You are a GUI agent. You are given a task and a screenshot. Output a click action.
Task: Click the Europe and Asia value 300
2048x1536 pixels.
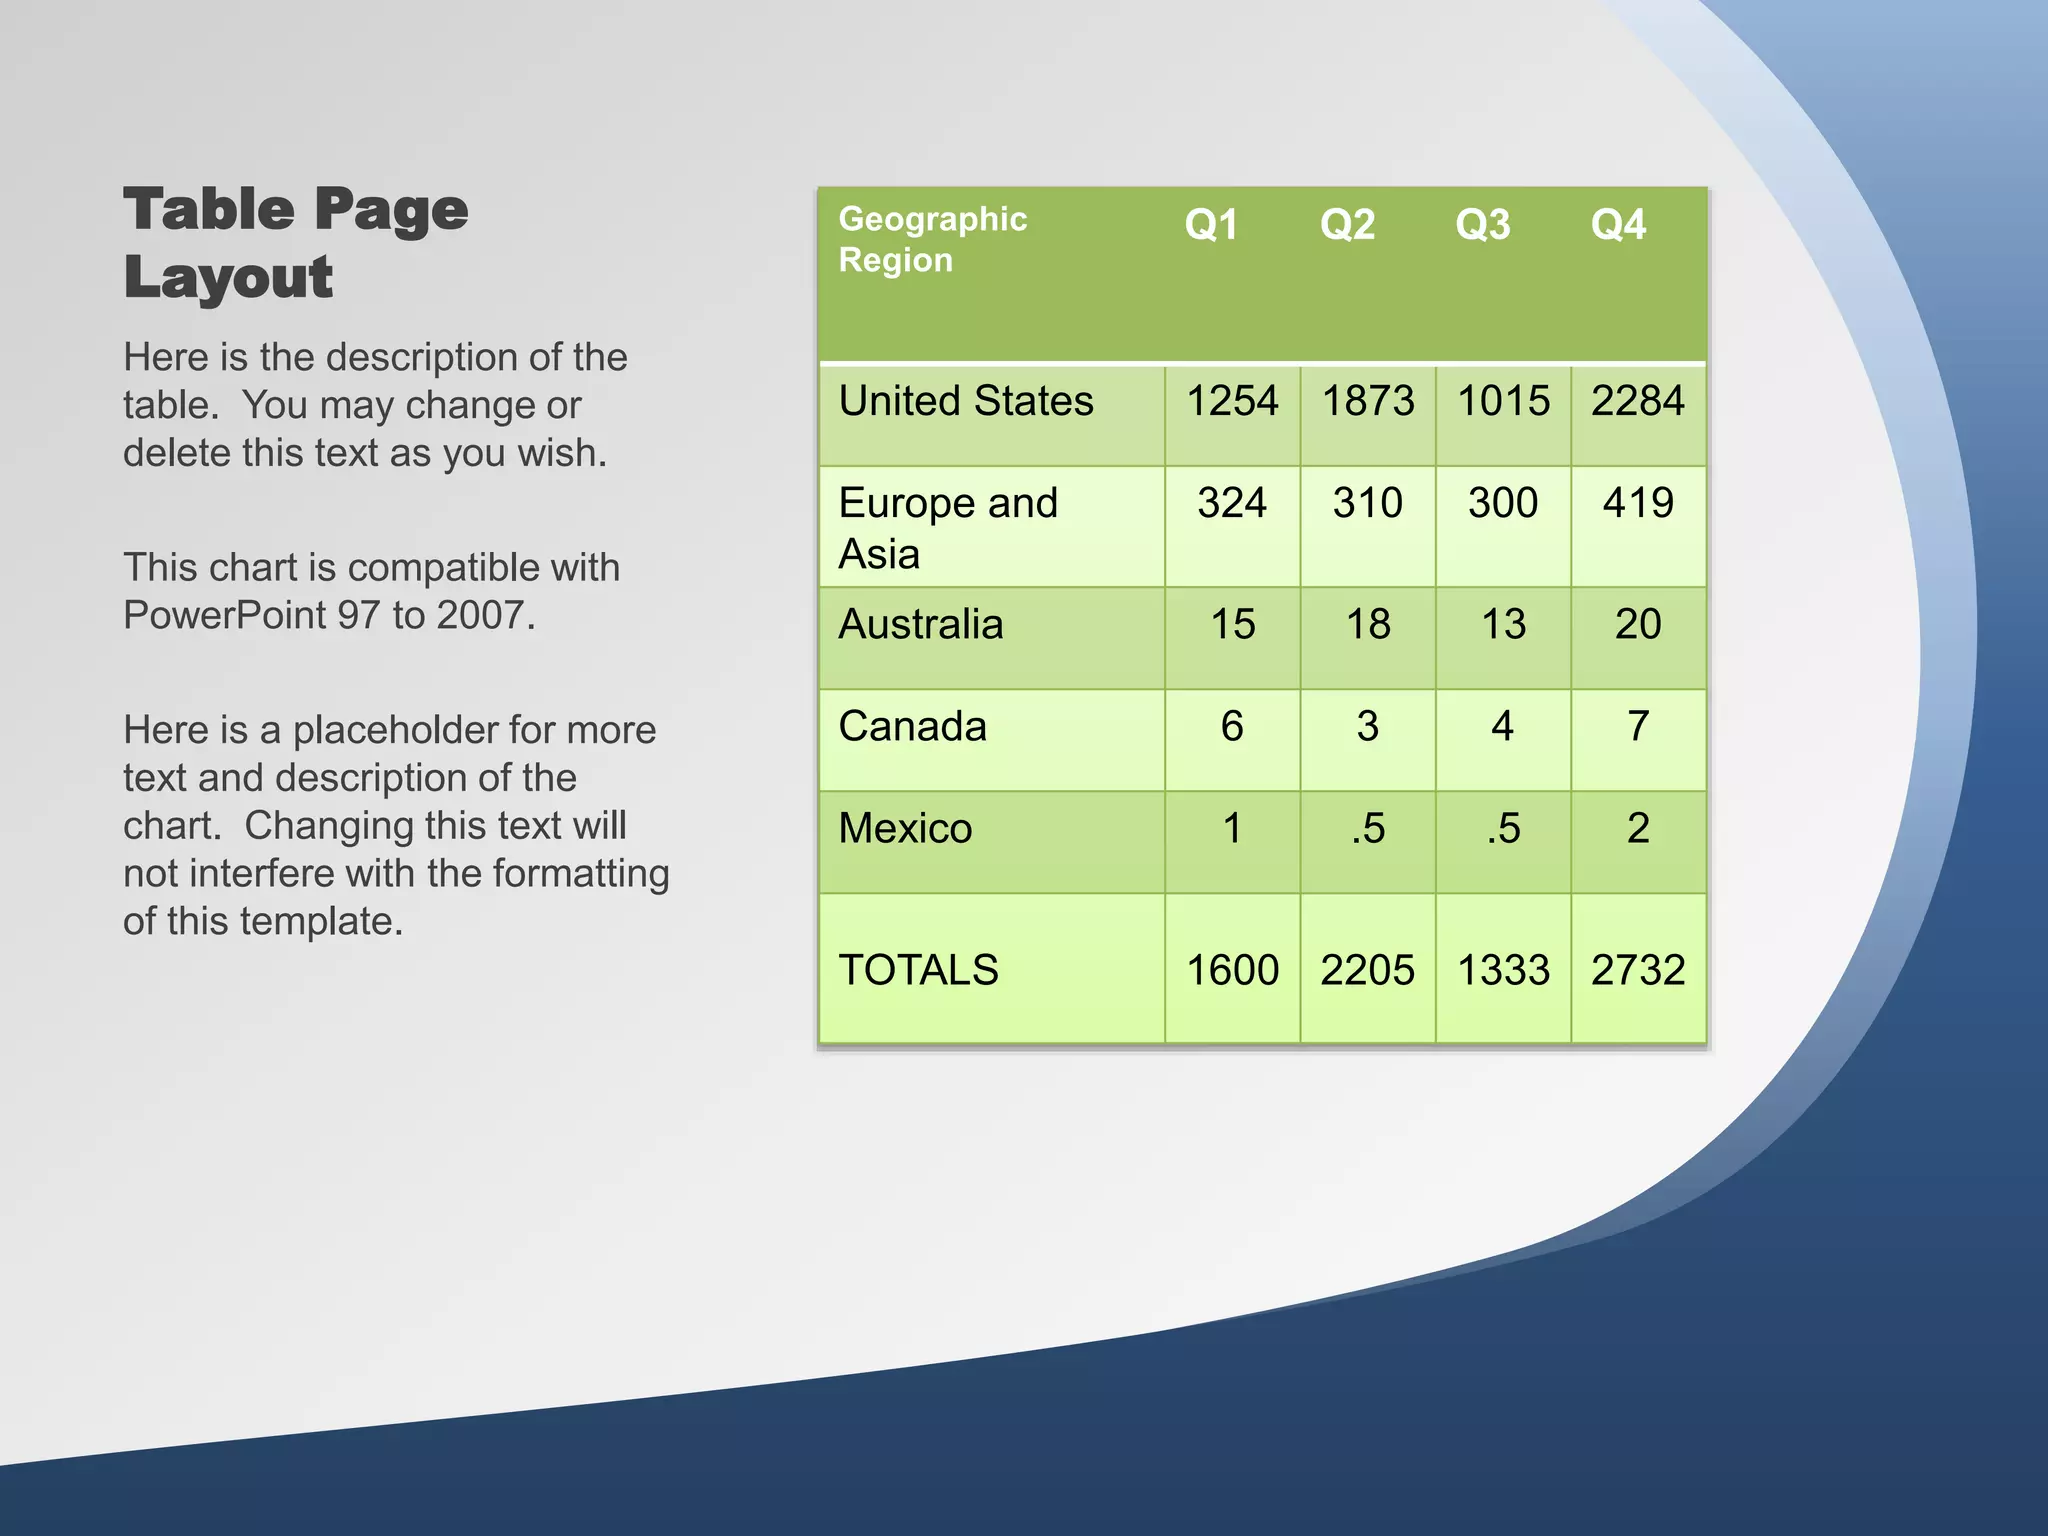tap(1503, 503)
